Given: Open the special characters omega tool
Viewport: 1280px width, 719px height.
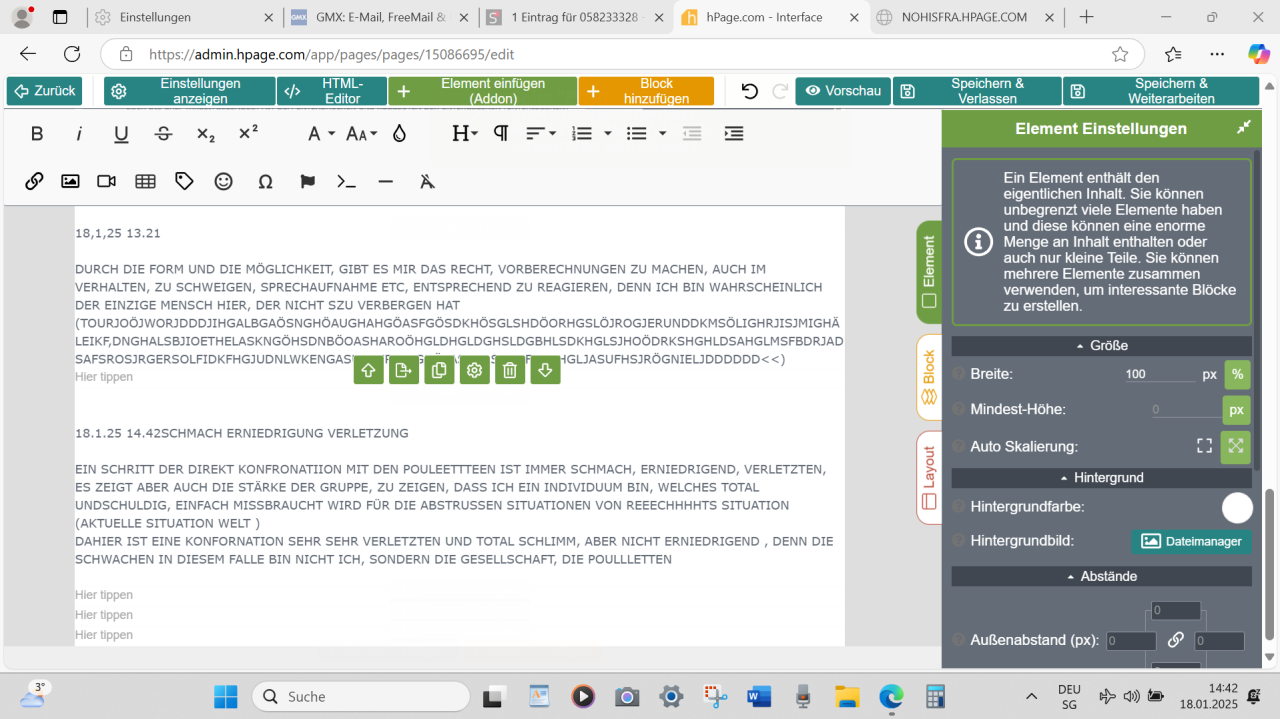Looking at the screenshot, I should (265, 181).
